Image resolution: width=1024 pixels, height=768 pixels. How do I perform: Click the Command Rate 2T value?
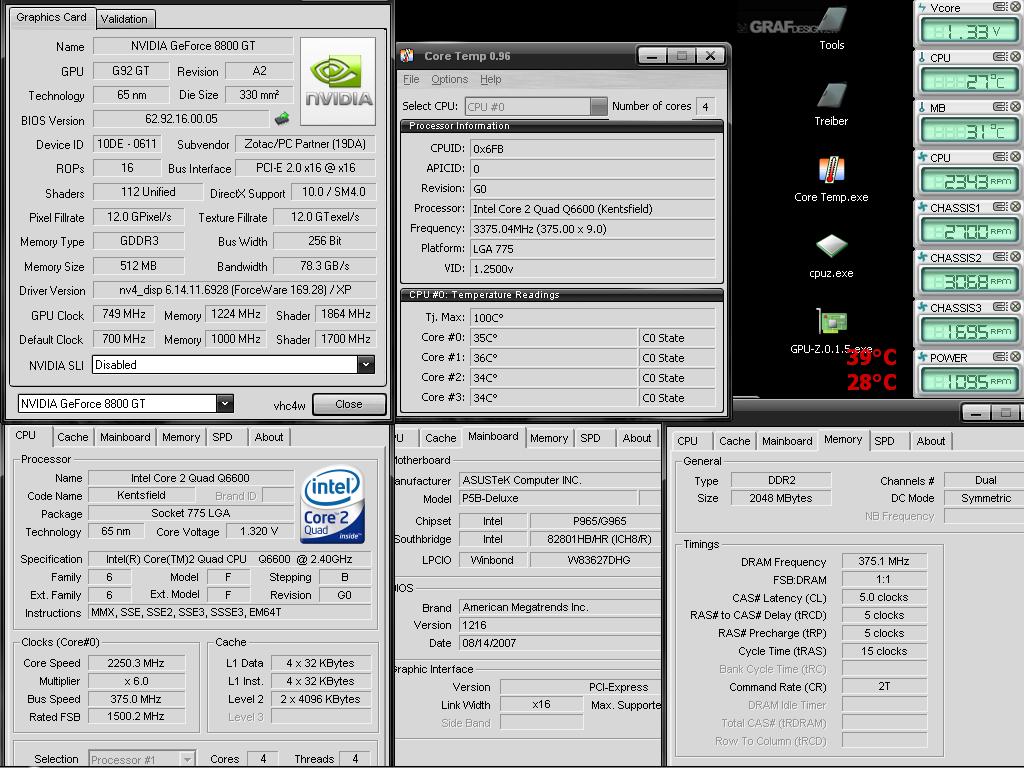(x=884, y=686)
